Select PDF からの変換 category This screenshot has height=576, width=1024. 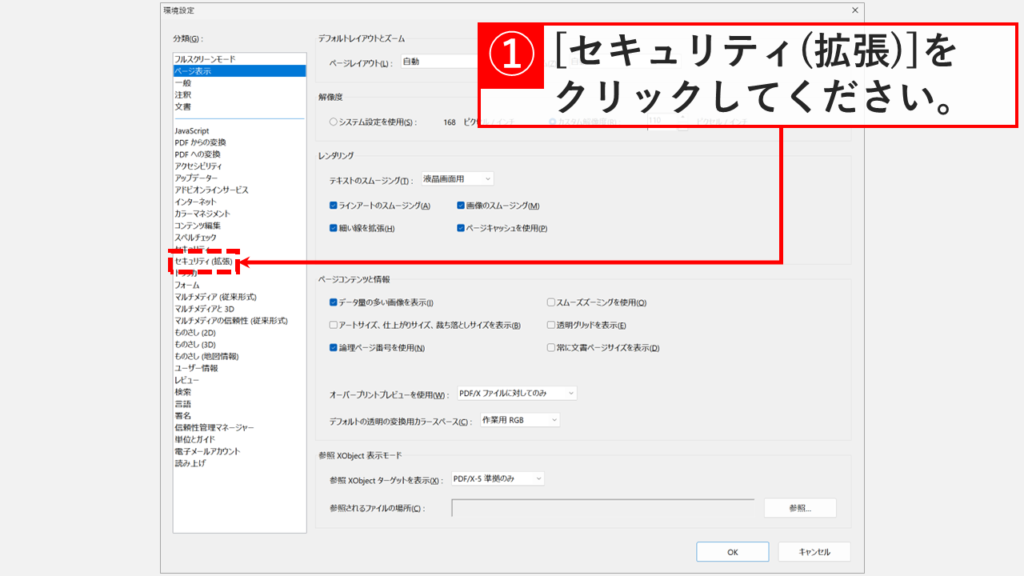tap(200, 142)
